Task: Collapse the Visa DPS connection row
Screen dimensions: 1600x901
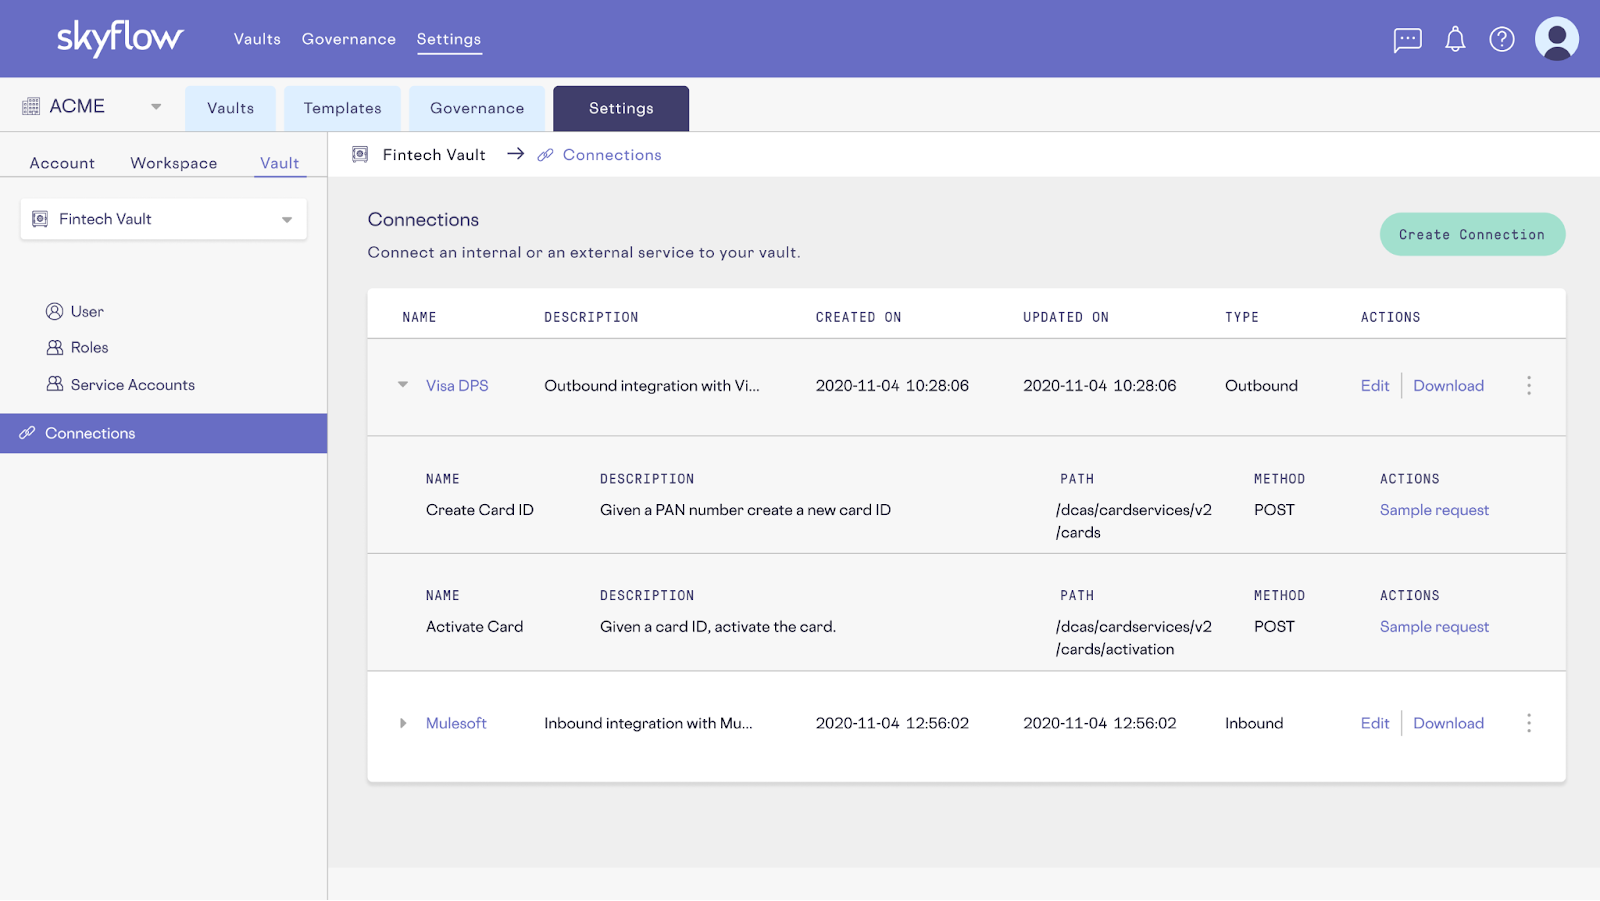Action: 403,385
